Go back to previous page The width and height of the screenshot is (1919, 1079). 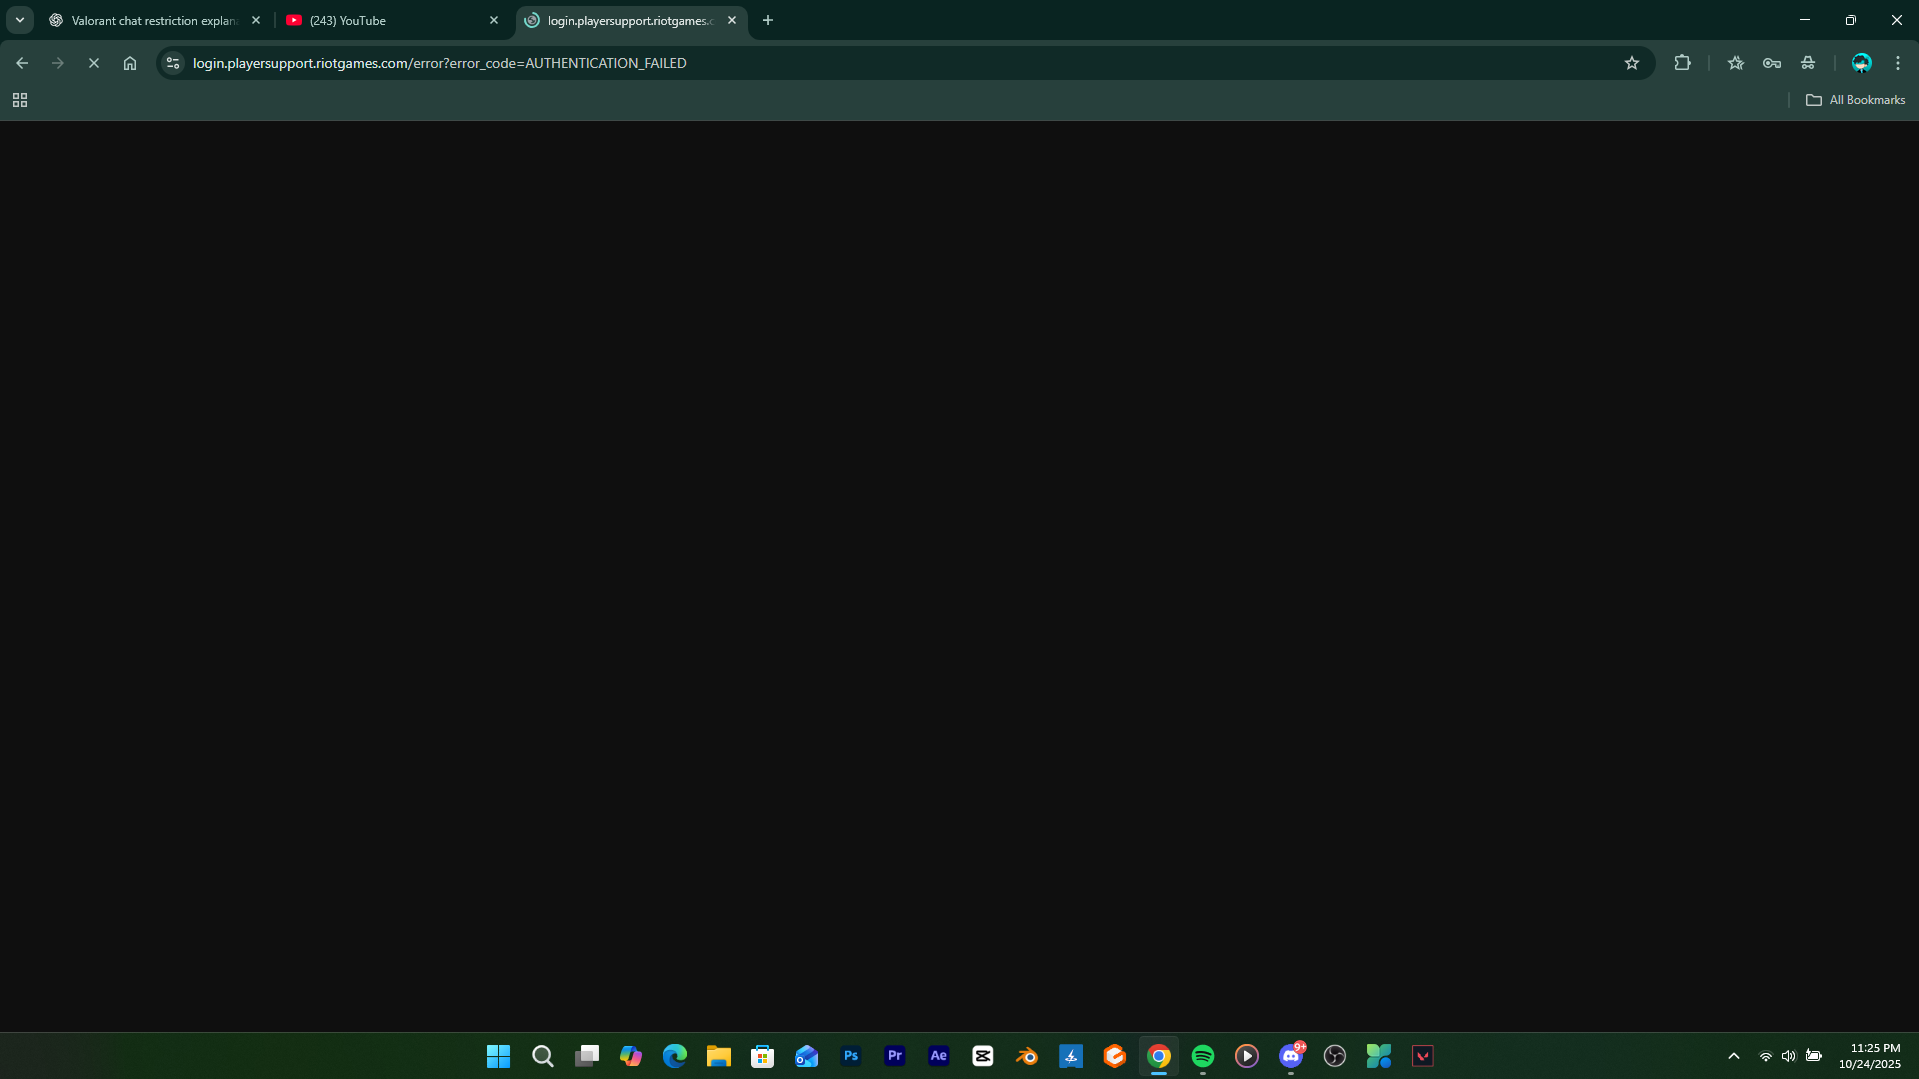click(22, 63)
